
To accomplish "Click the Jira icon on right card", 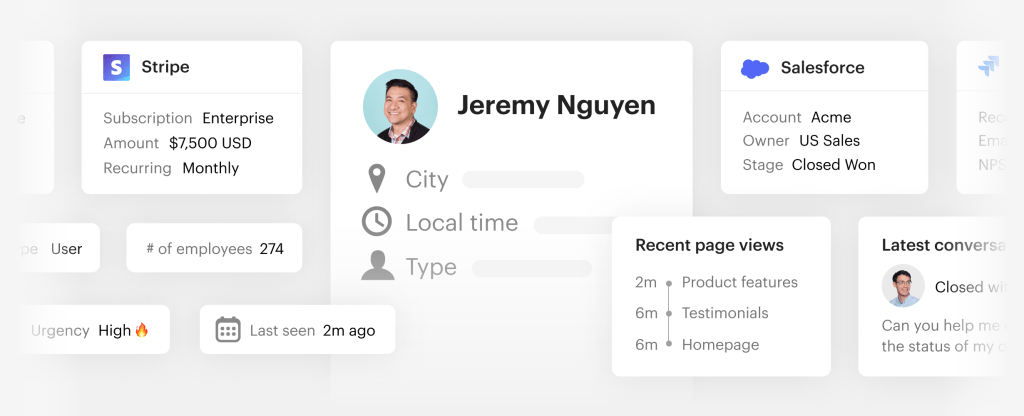I will (990, 67).
